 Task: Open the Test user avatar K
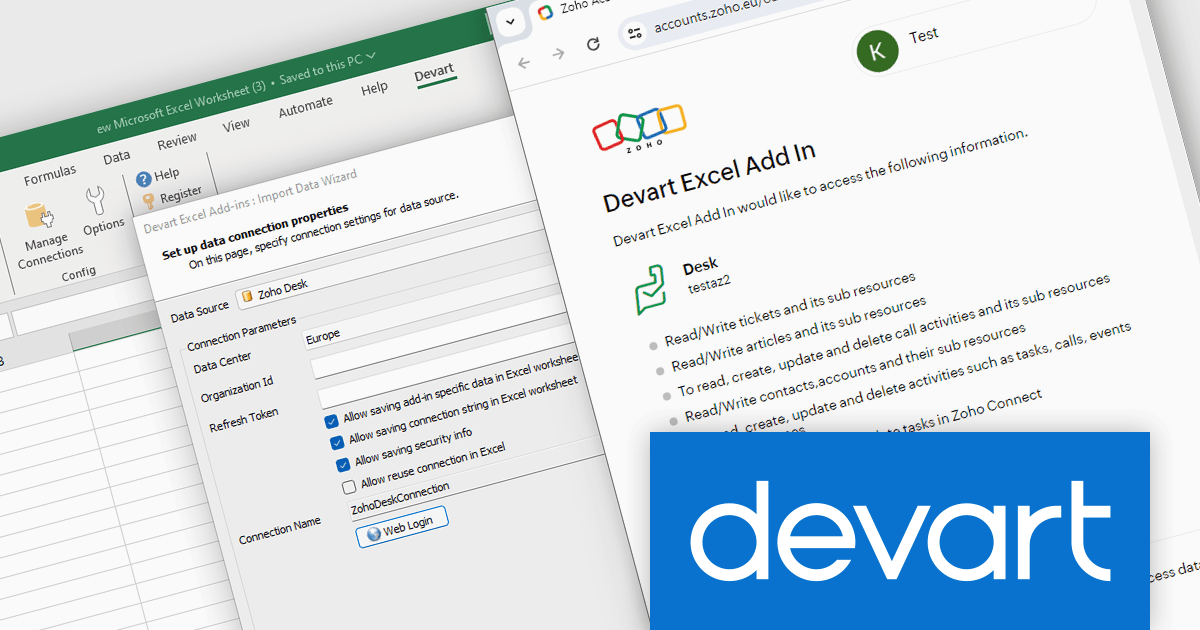pos(877,52)
